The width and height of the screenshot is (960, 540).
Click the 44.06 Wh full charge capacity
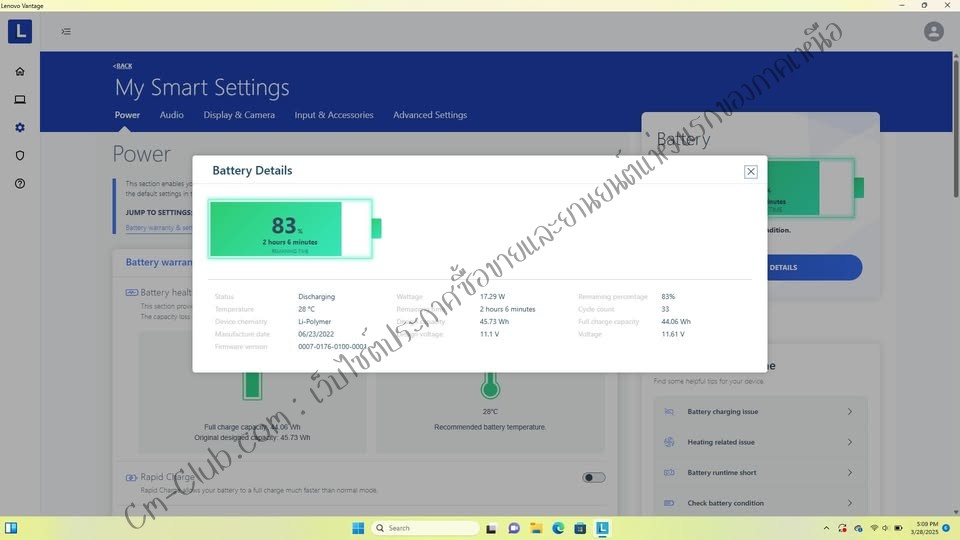(x=676, y=322)
